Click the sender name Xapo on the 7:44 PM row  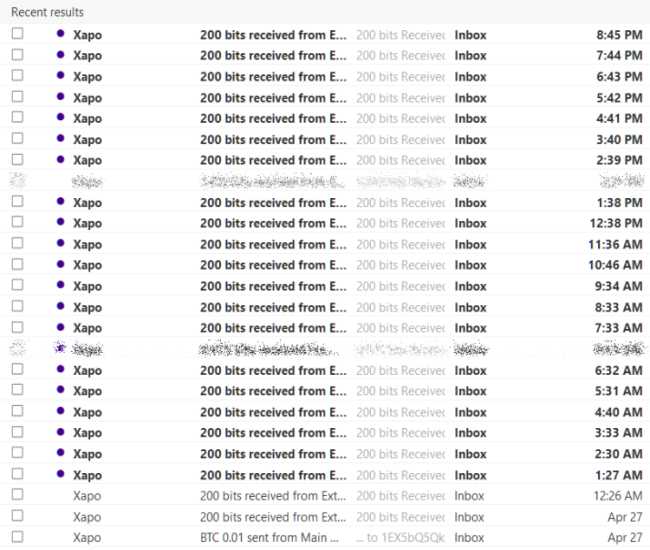click(87, 56)
